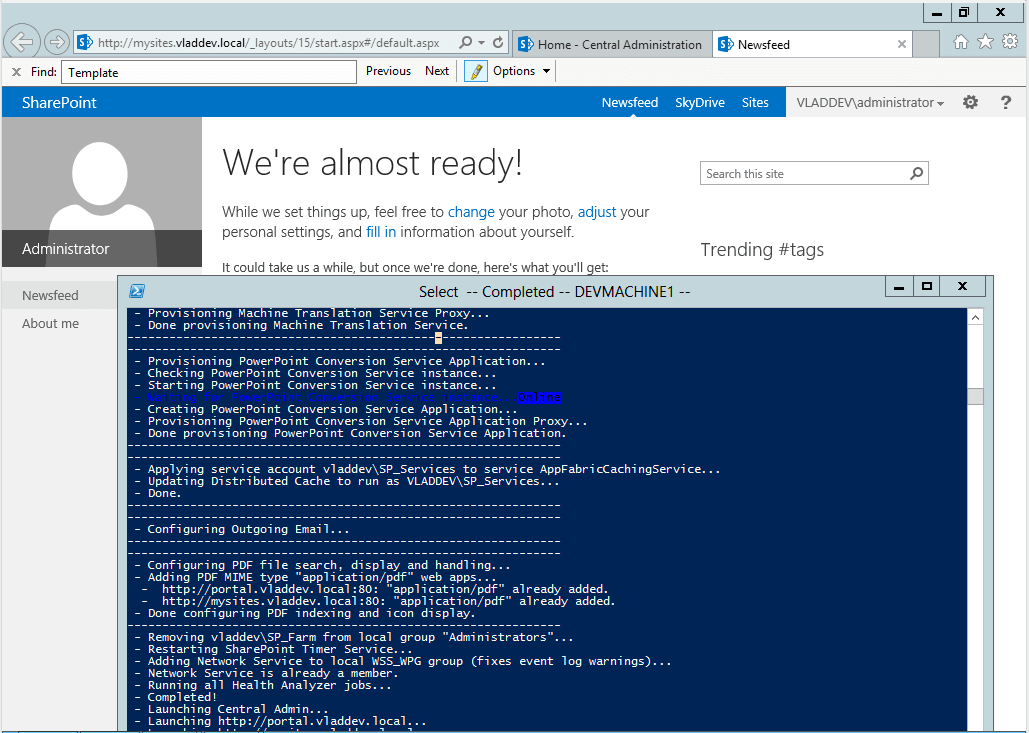This screenshot has height=733, width=1029.
Task: Click the highlighted Online text in PowerShell
Action: (x=539, y=397)
